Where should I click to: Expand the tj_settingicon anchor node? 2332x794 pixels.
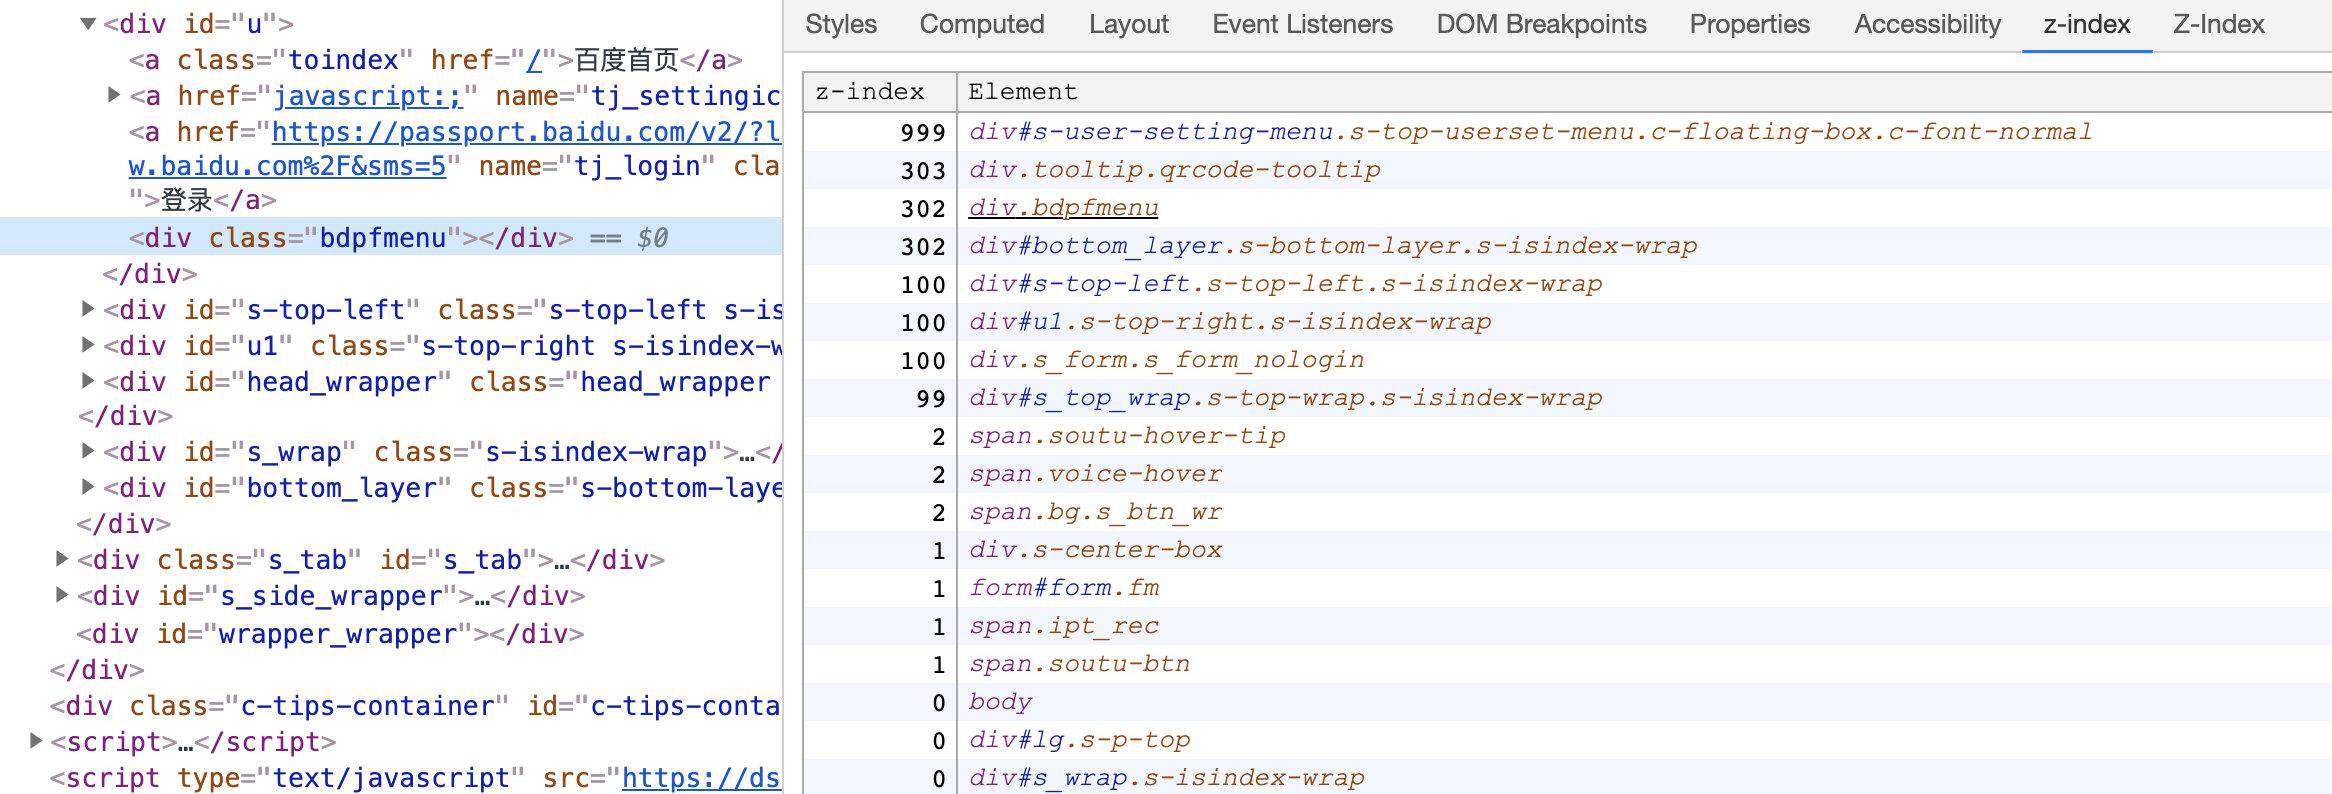(x=114, y=95)
